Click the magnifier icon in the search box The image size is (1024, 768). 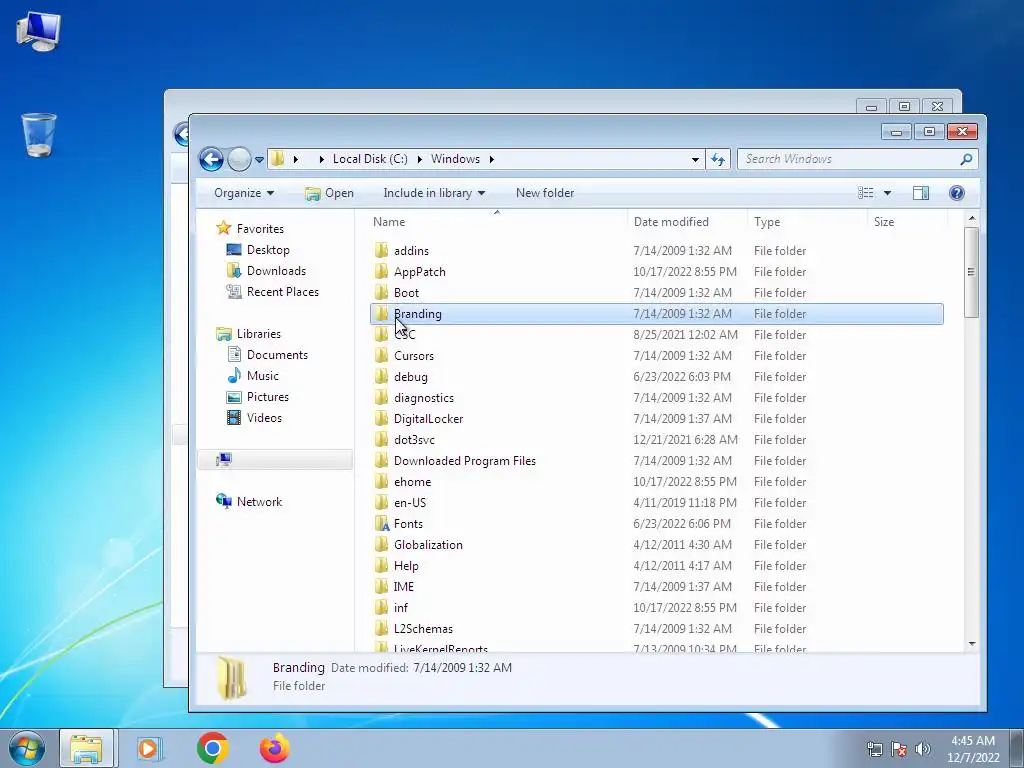pos(967,159)
